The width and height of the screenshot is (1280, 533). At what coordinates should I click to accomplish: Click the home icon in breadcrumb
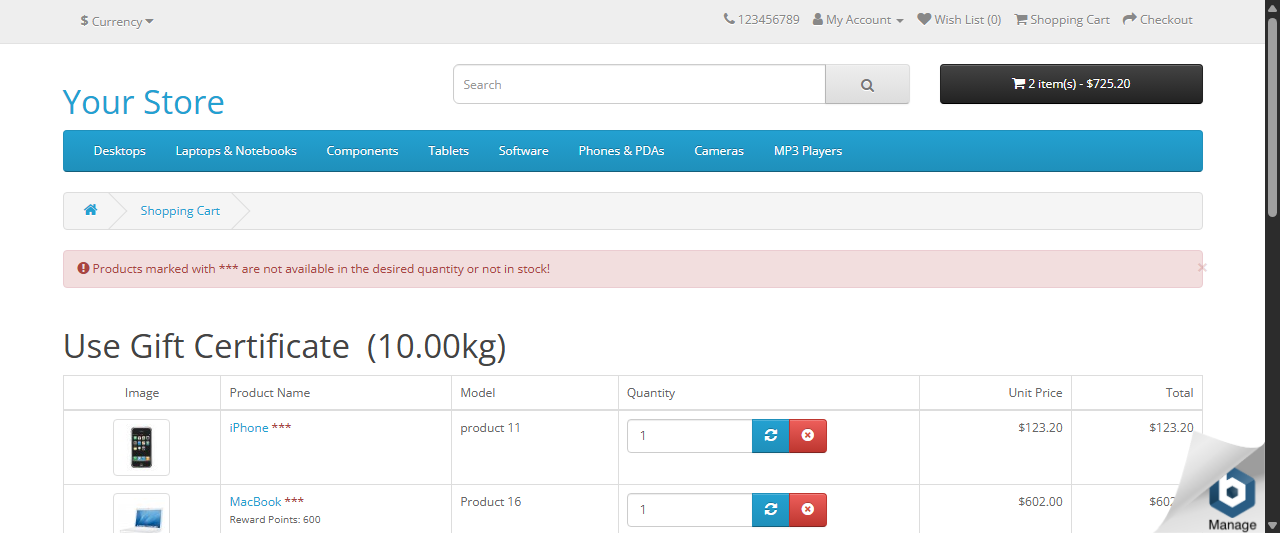90,210
